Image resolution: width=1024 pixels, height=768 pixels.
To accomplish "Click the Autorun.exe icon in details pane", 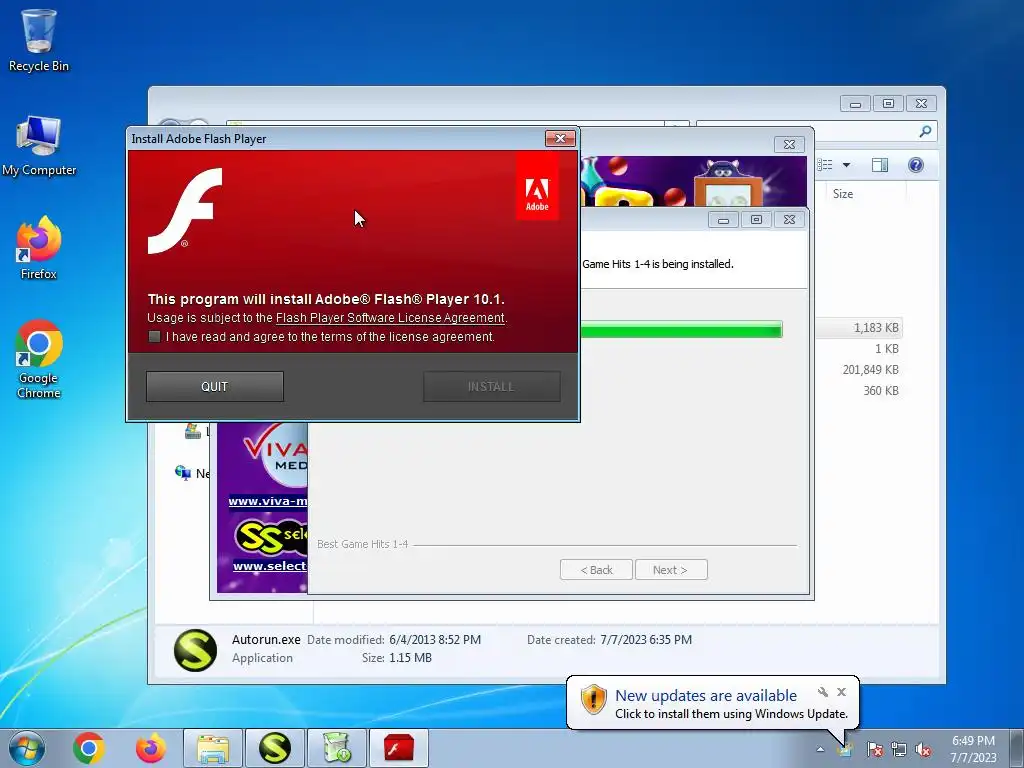I will [195, 650].
